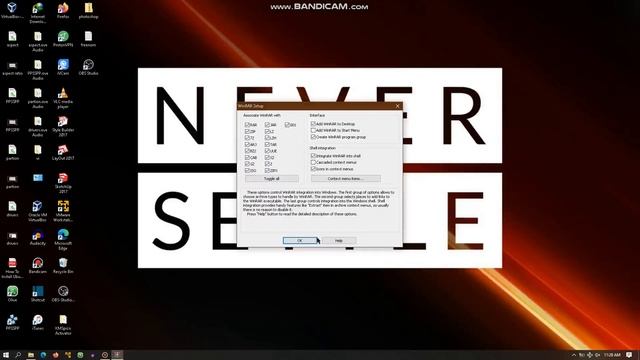Viewport: 640px width, 360px height.
Task: Select the How To Install Ubuntu PDF icon
Action: [x=12, y=267]
